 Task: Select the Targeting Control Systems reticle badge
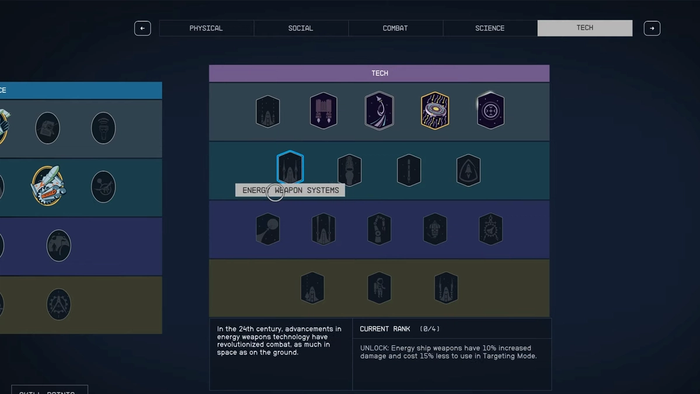pyautogui.click(x=491, y=111)
